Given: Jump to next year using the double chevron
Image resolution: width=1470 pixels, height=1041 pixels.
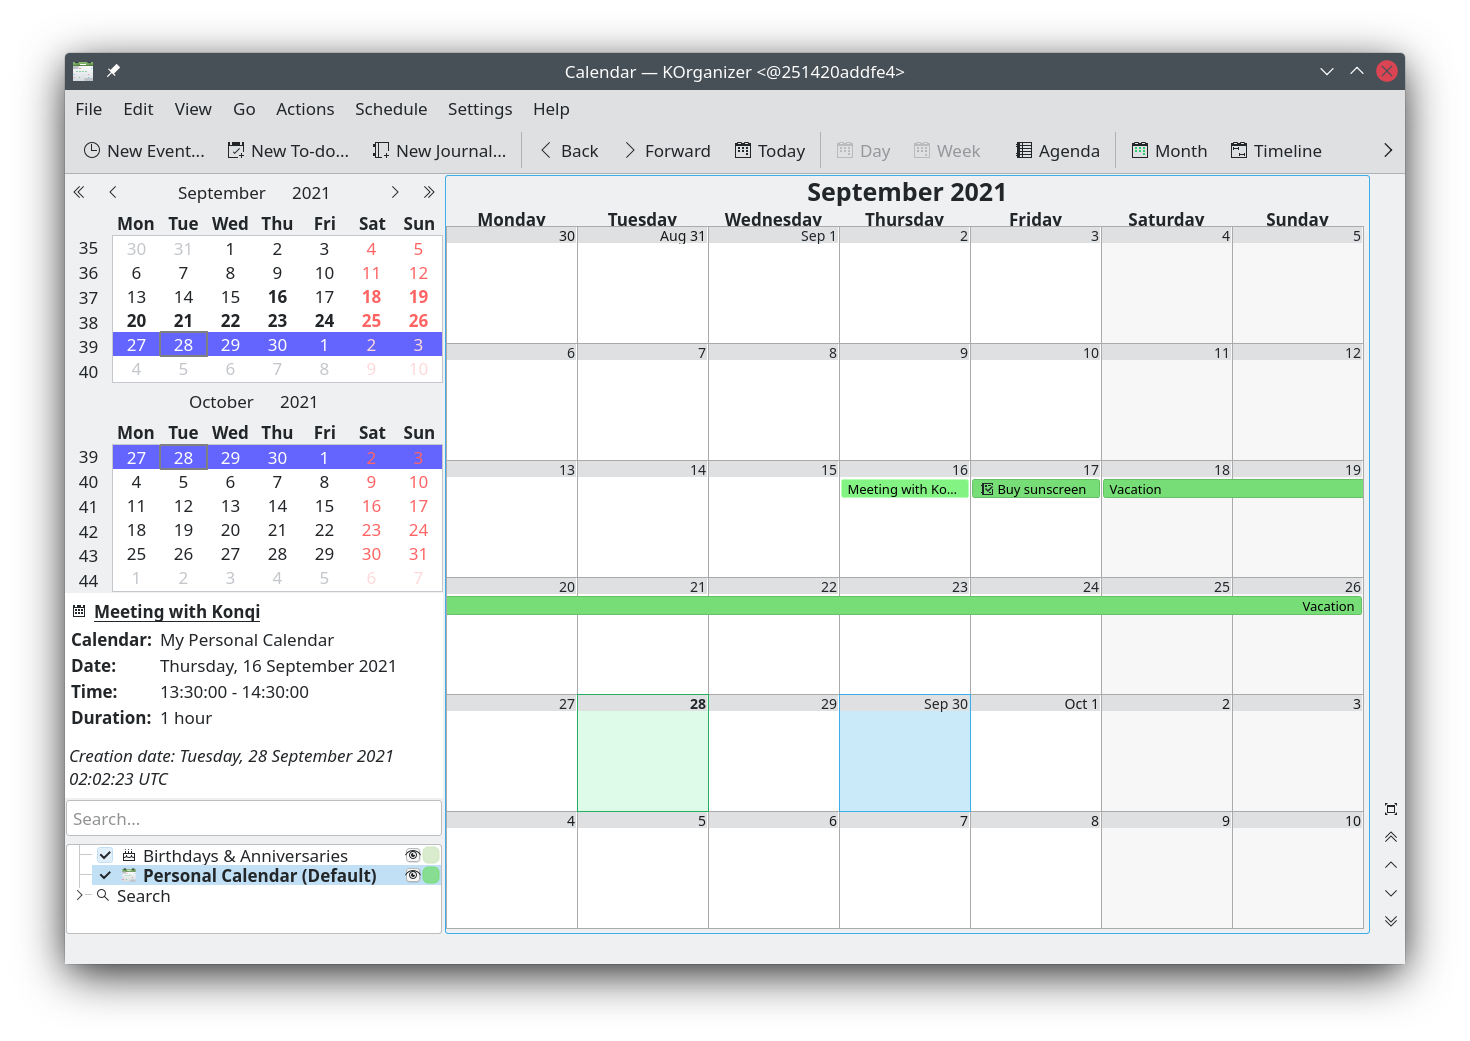Looking at the screenshot, I should 429,191.
